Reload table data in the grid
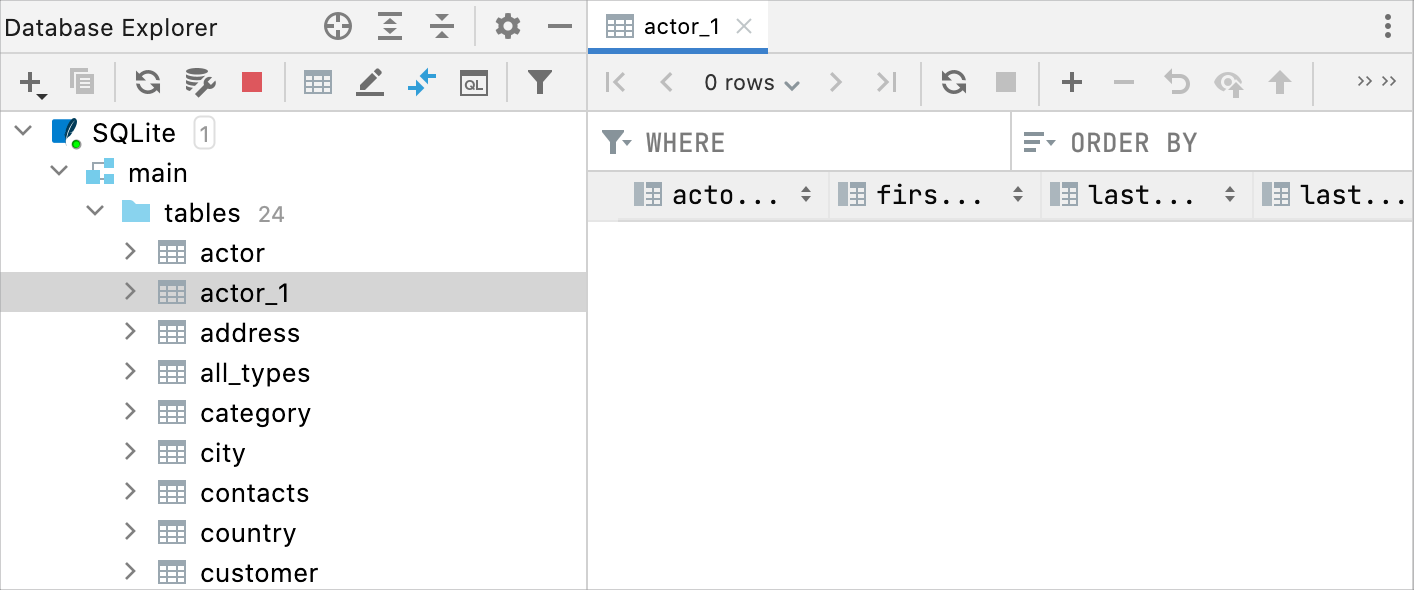 click(953, 82)
